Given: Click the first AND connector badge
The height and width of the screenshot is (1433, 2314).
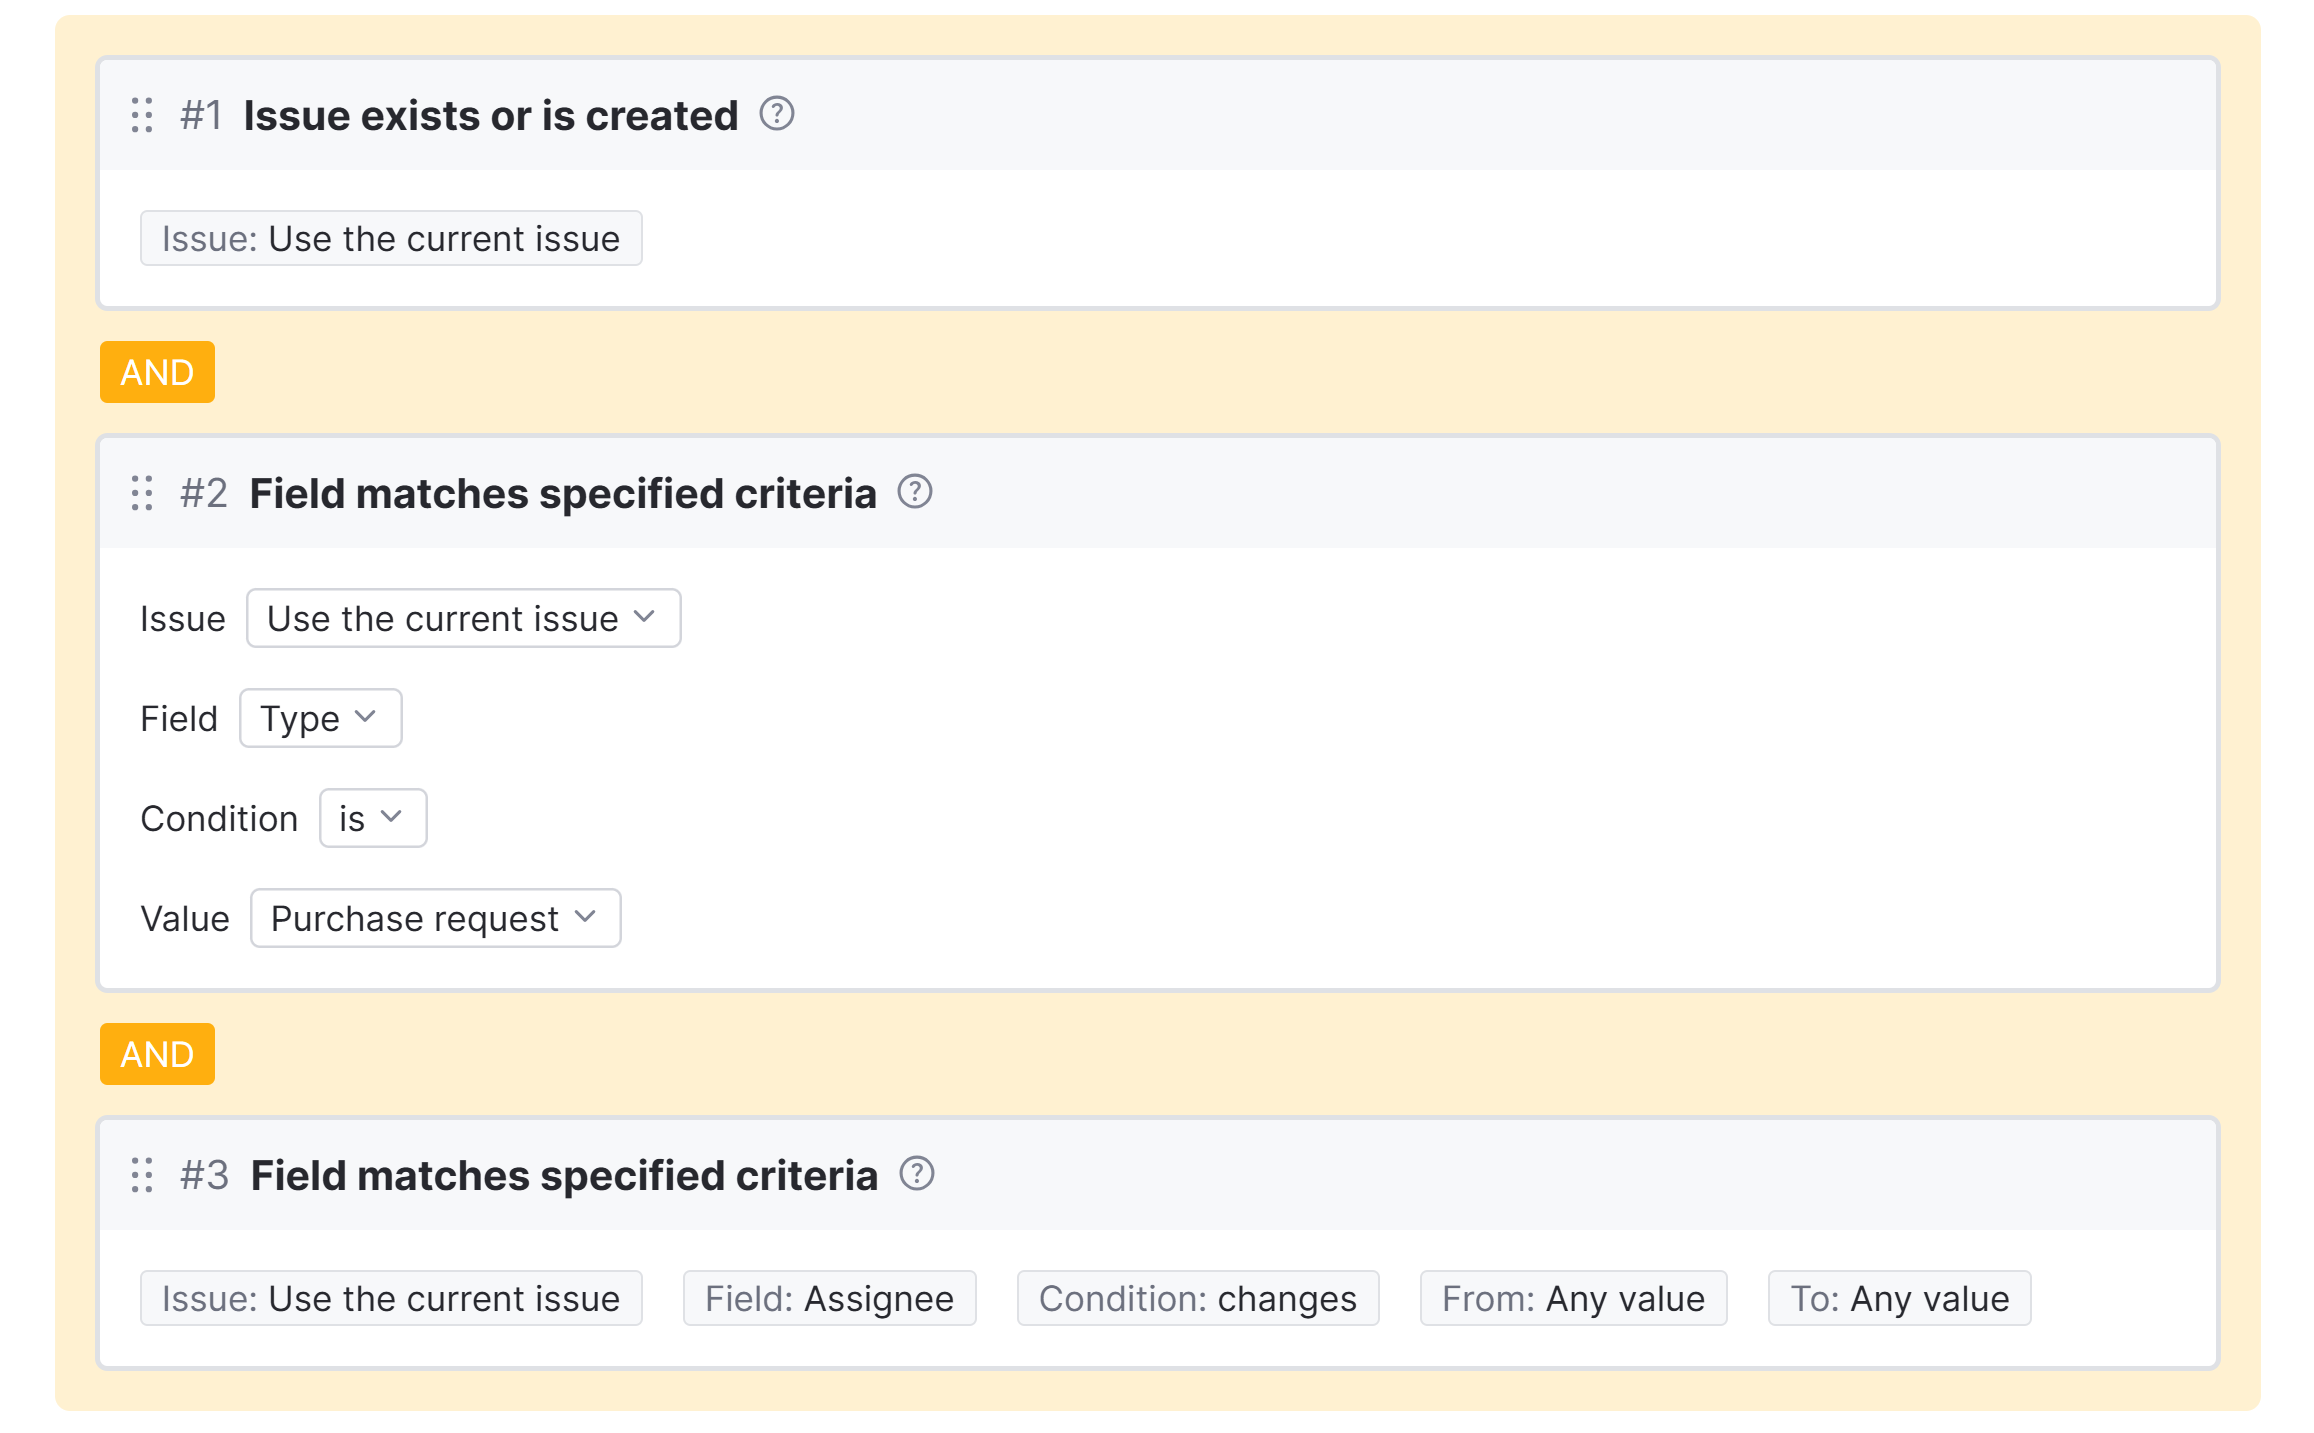Looking at the screenshot, I should (x=156, y=371).
